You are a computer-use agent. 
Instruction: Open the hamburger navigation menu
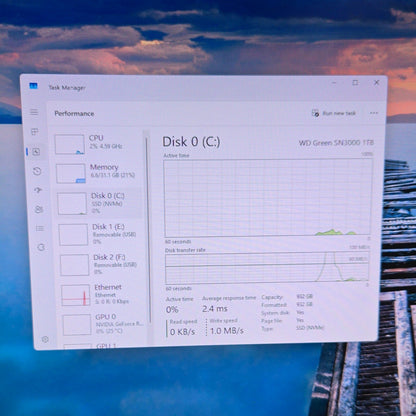point(34,112)
